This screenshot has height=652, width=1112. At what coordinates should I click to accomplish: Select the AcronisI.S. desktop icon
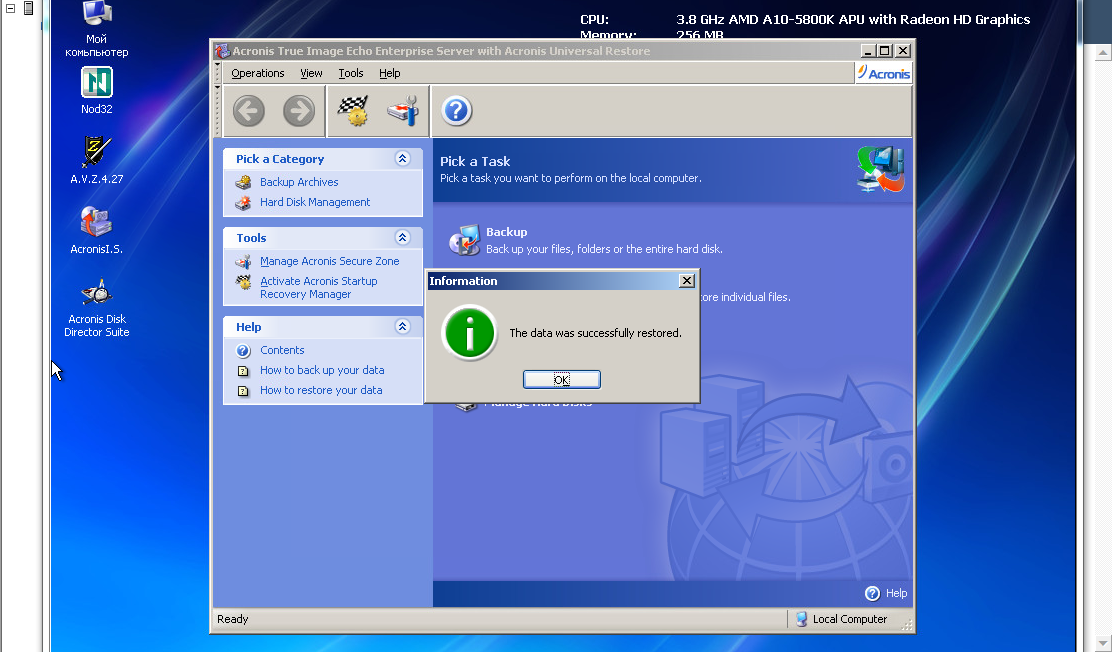click(x=96, y=221)
